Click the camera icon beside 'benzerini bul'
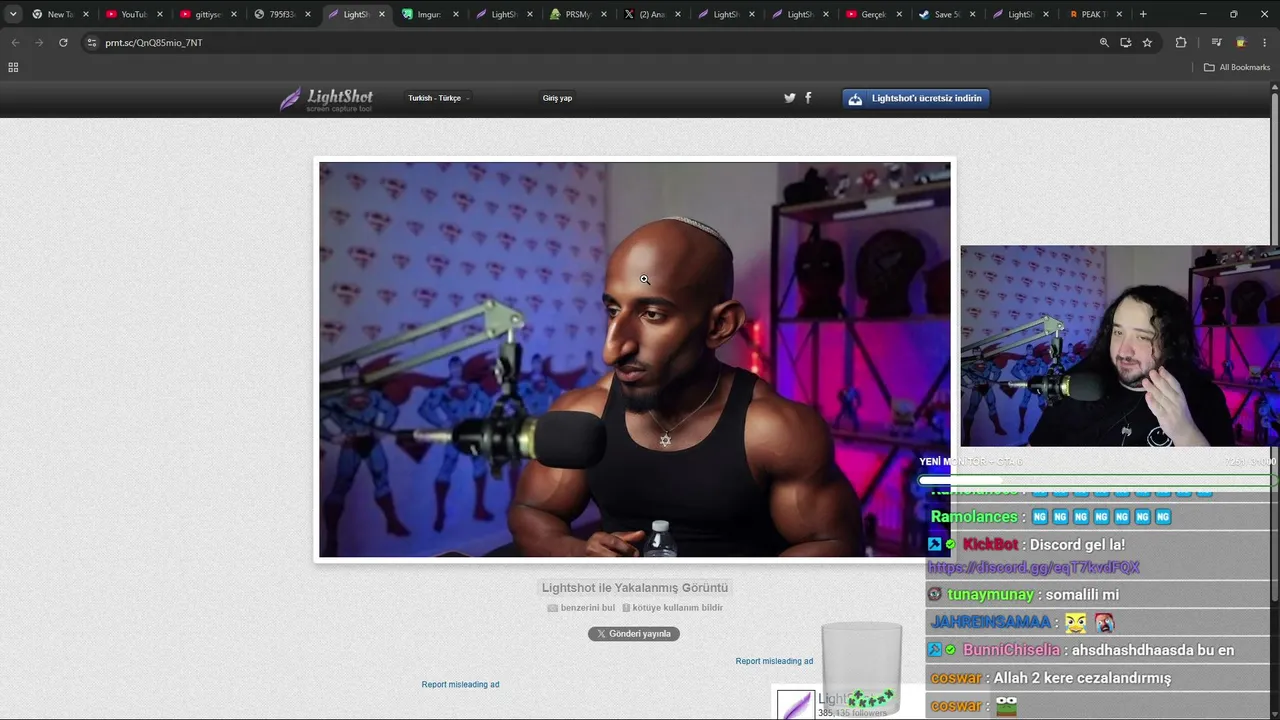 pyautogui.click(x=552, y=608)
